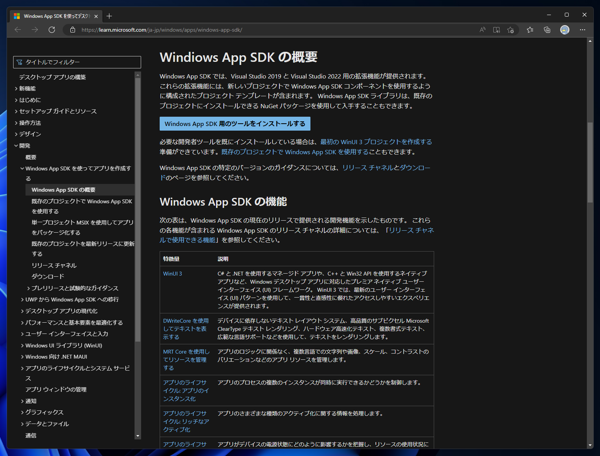600x456 pixels.
Task: Open the WinUI 3 table link
Action: pyautogui.click(x=173, y=274)
